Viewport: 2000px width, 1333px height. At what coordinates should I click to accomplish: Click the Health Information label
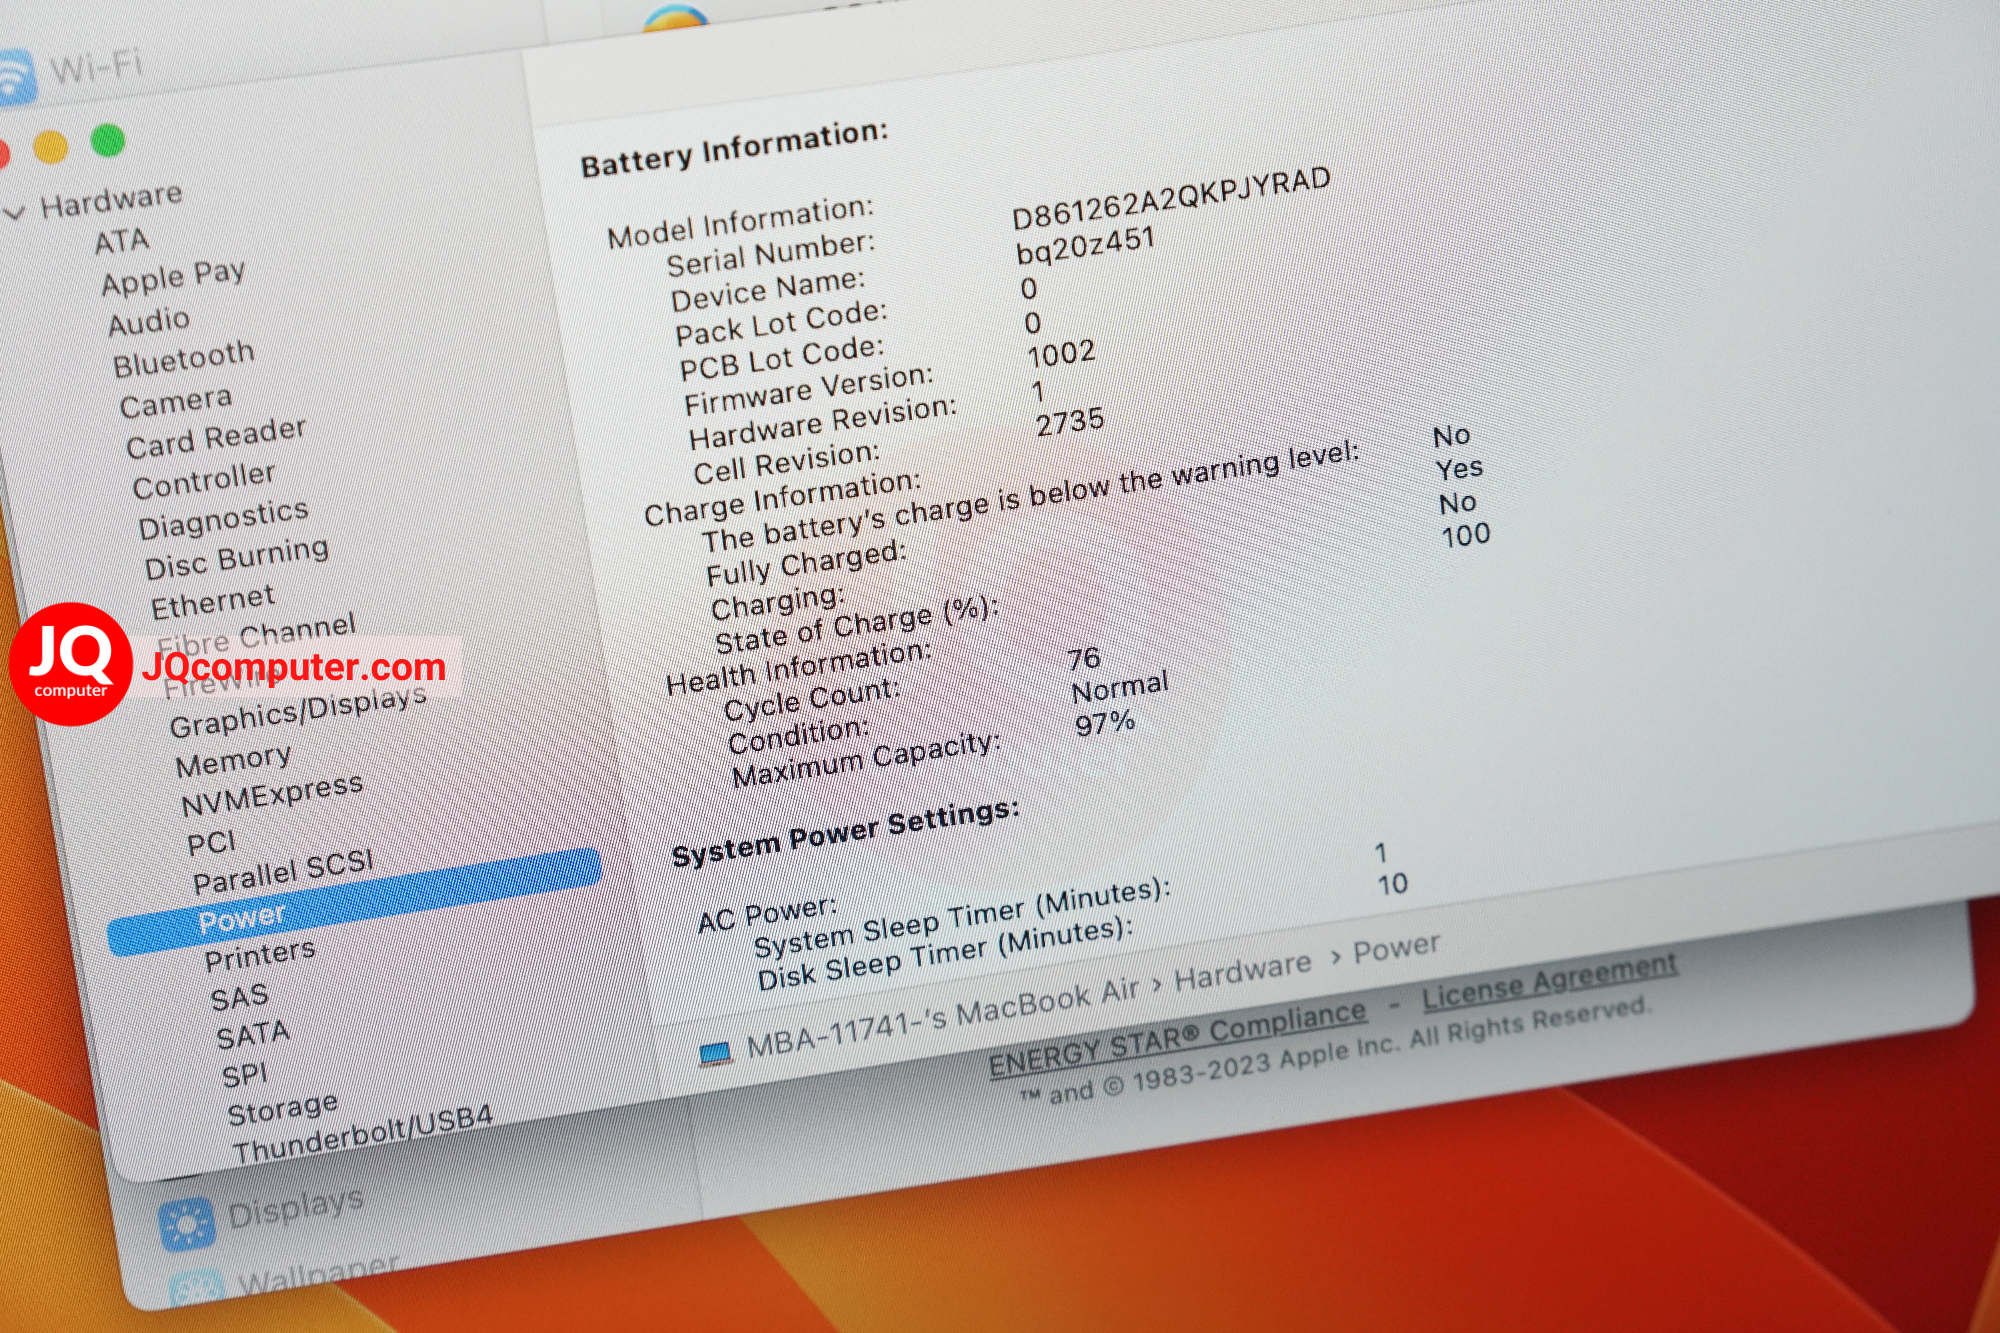coord(799,668)
